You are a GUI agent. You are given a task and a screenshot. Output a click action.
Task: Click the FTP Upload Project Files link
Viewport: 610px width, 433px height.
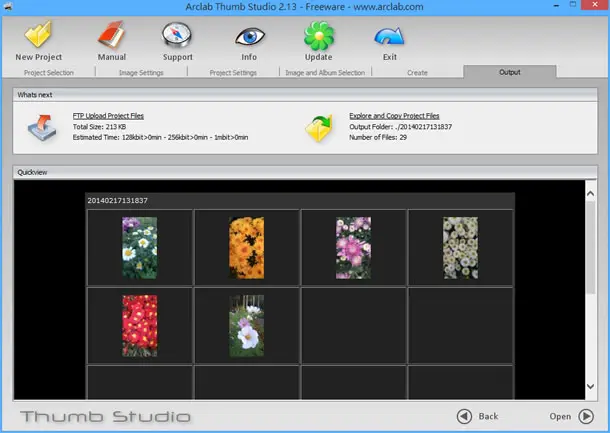[x=108, y=116]
